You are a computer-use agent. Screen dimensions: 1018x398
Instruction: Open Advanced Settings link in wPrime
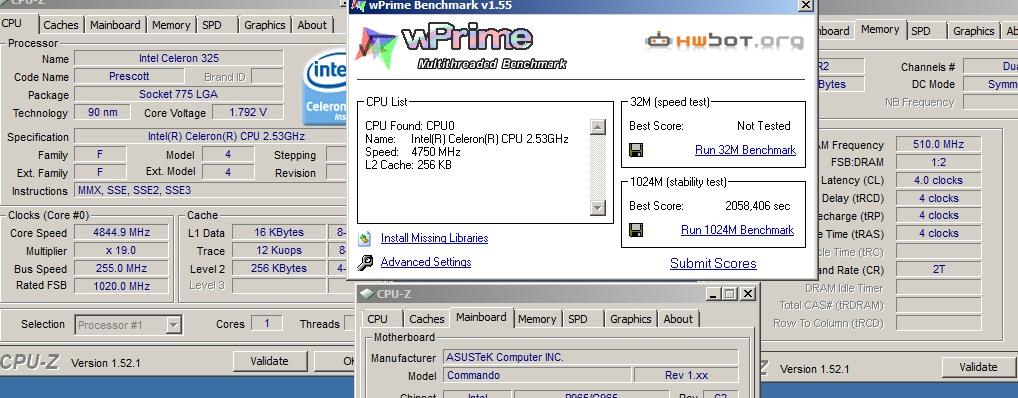(x=426, y=262)
